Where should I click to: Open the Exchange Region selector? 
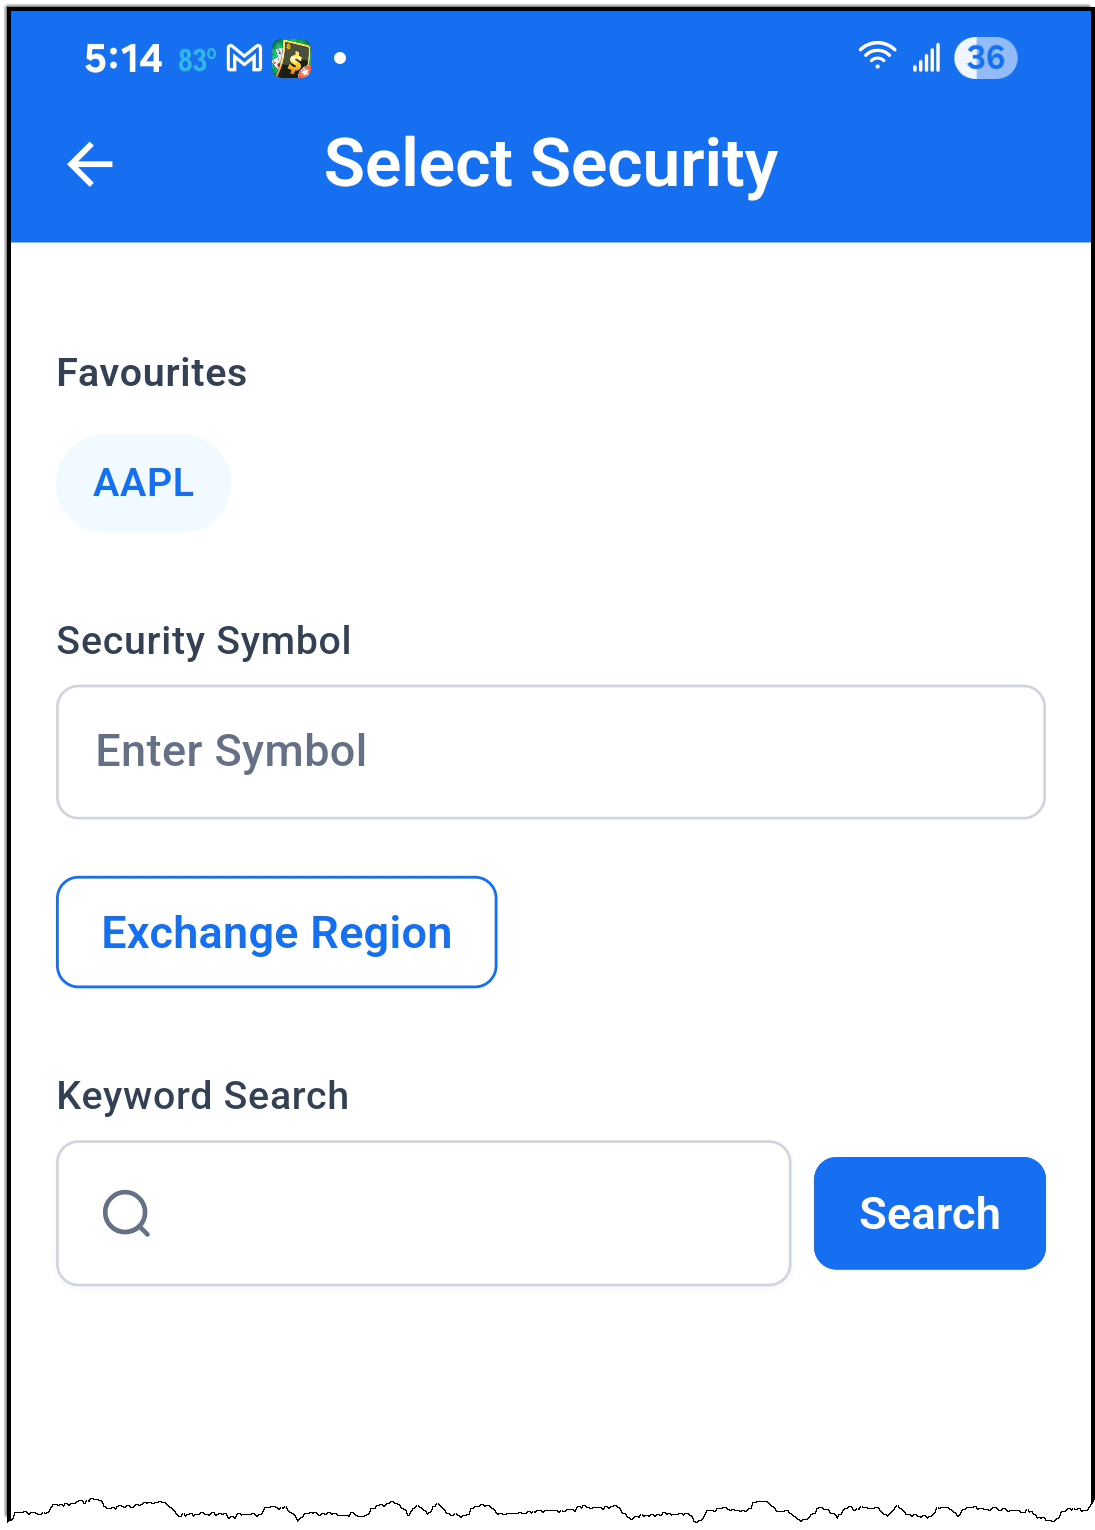[x=277, y=932]
